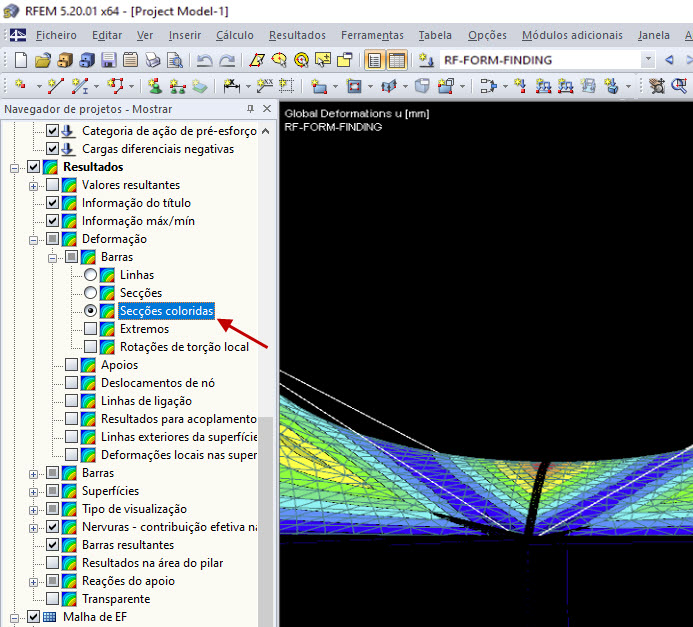Open the Cálculo menu
693x627 pixels.
[234, 35]
